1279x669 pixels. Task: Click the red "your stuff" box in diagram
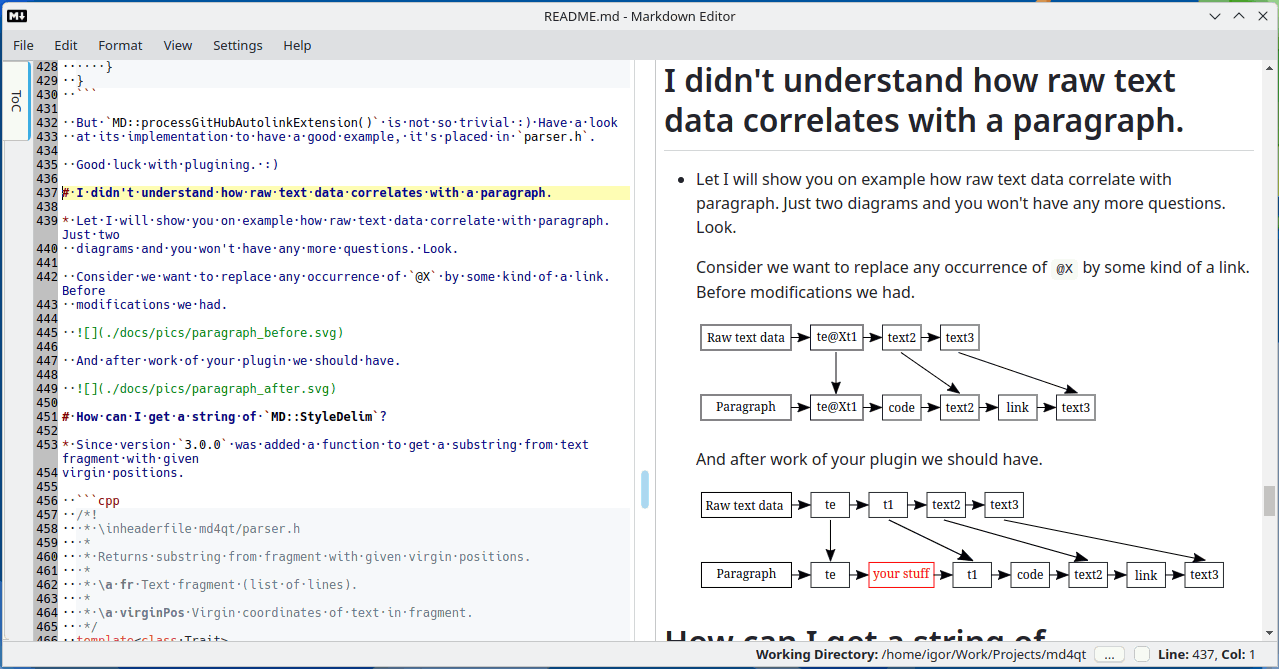tap(901, 574)
